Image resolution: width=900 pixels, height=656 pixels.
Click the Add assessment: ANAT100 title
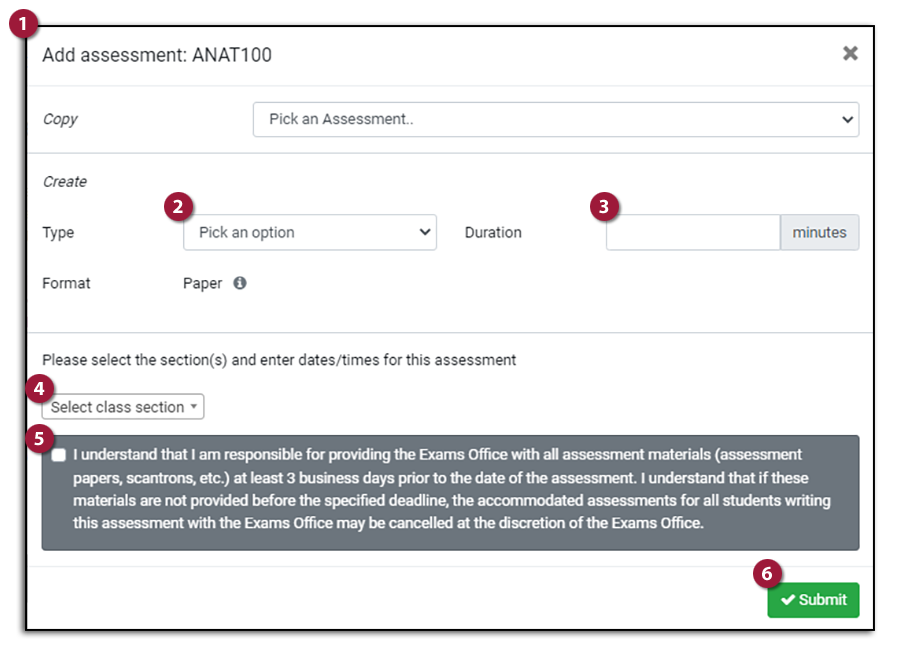(x=157, y=55)
